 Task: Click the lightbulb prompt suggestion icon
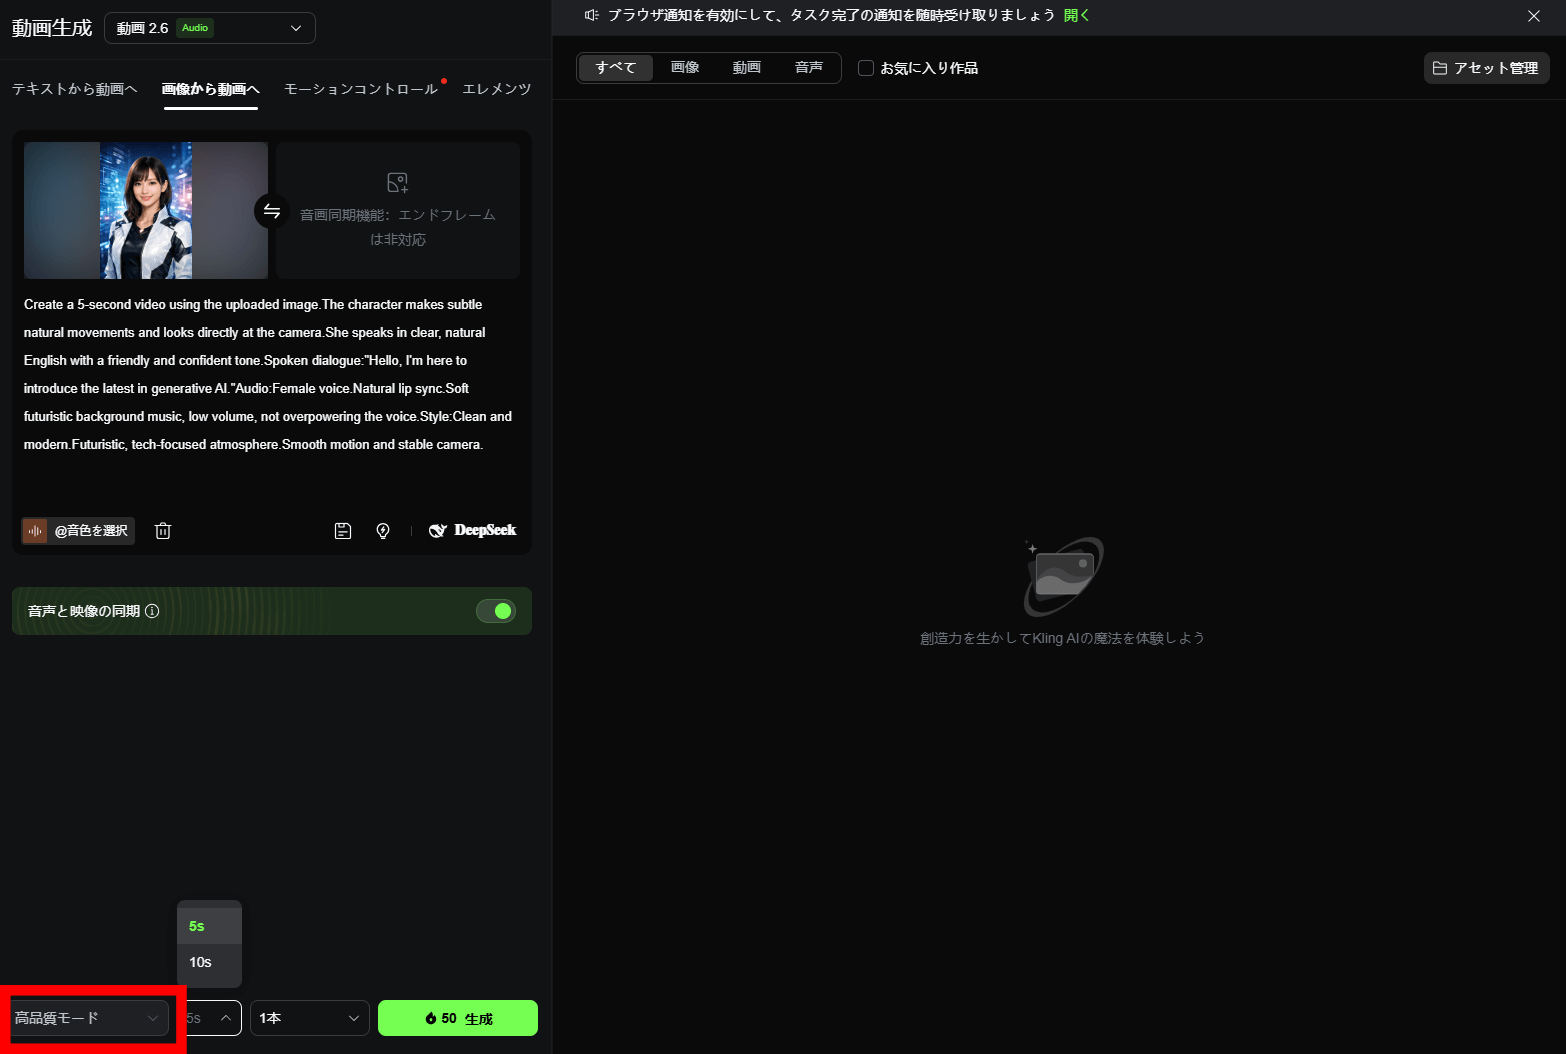pyautogui.click(x=383, y=531)
